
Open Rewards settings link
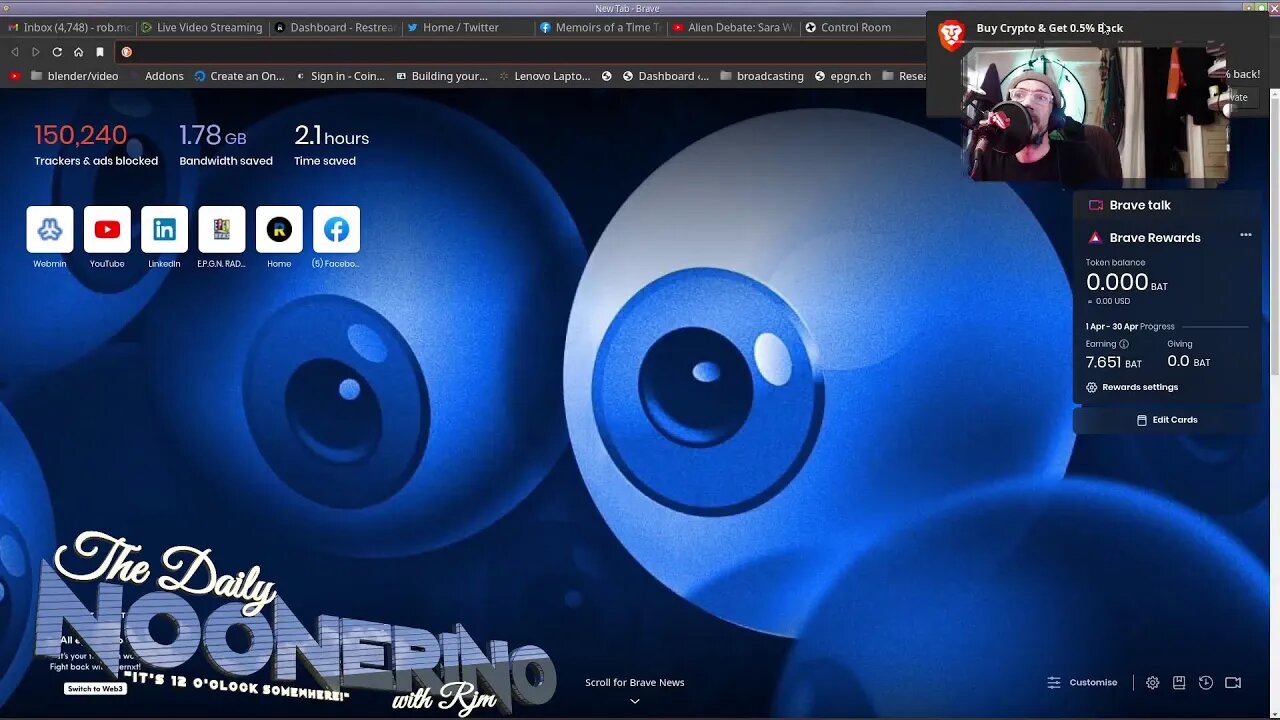[x=1132, y=387]
